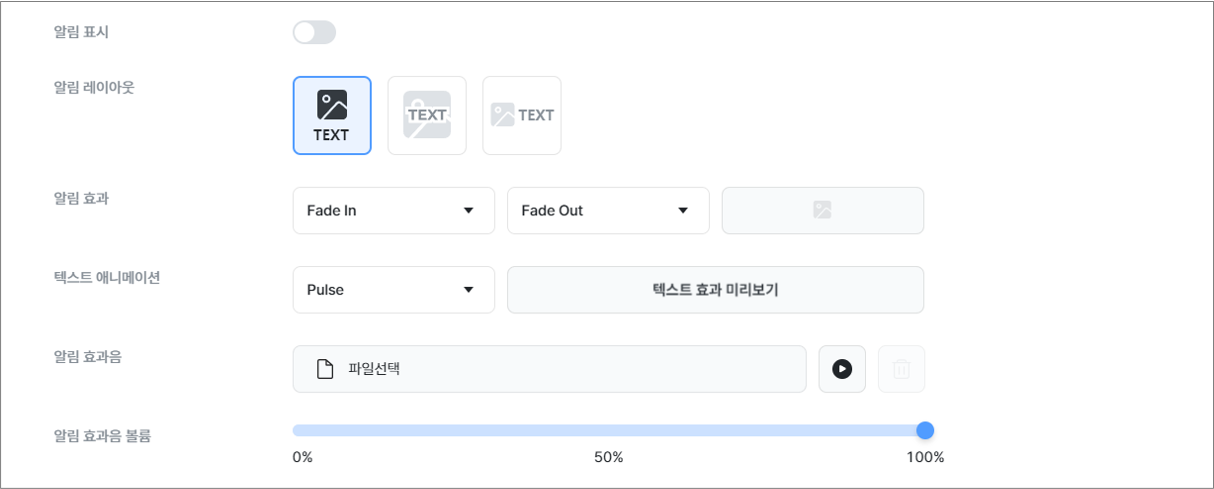This screenshot has height=489, width=1214.
Task: Click the Pulse dropdown arrow
Action: tap(469, 290)
